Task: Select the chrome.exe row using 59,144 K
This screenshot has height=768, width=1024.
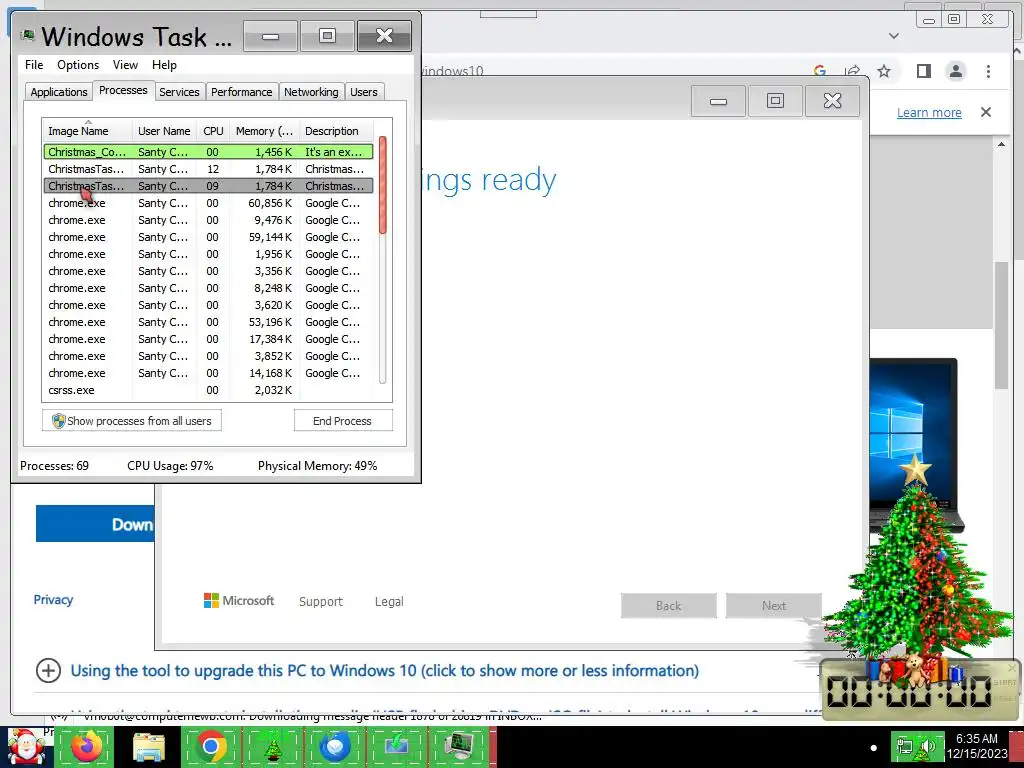Action: point(208,236)
